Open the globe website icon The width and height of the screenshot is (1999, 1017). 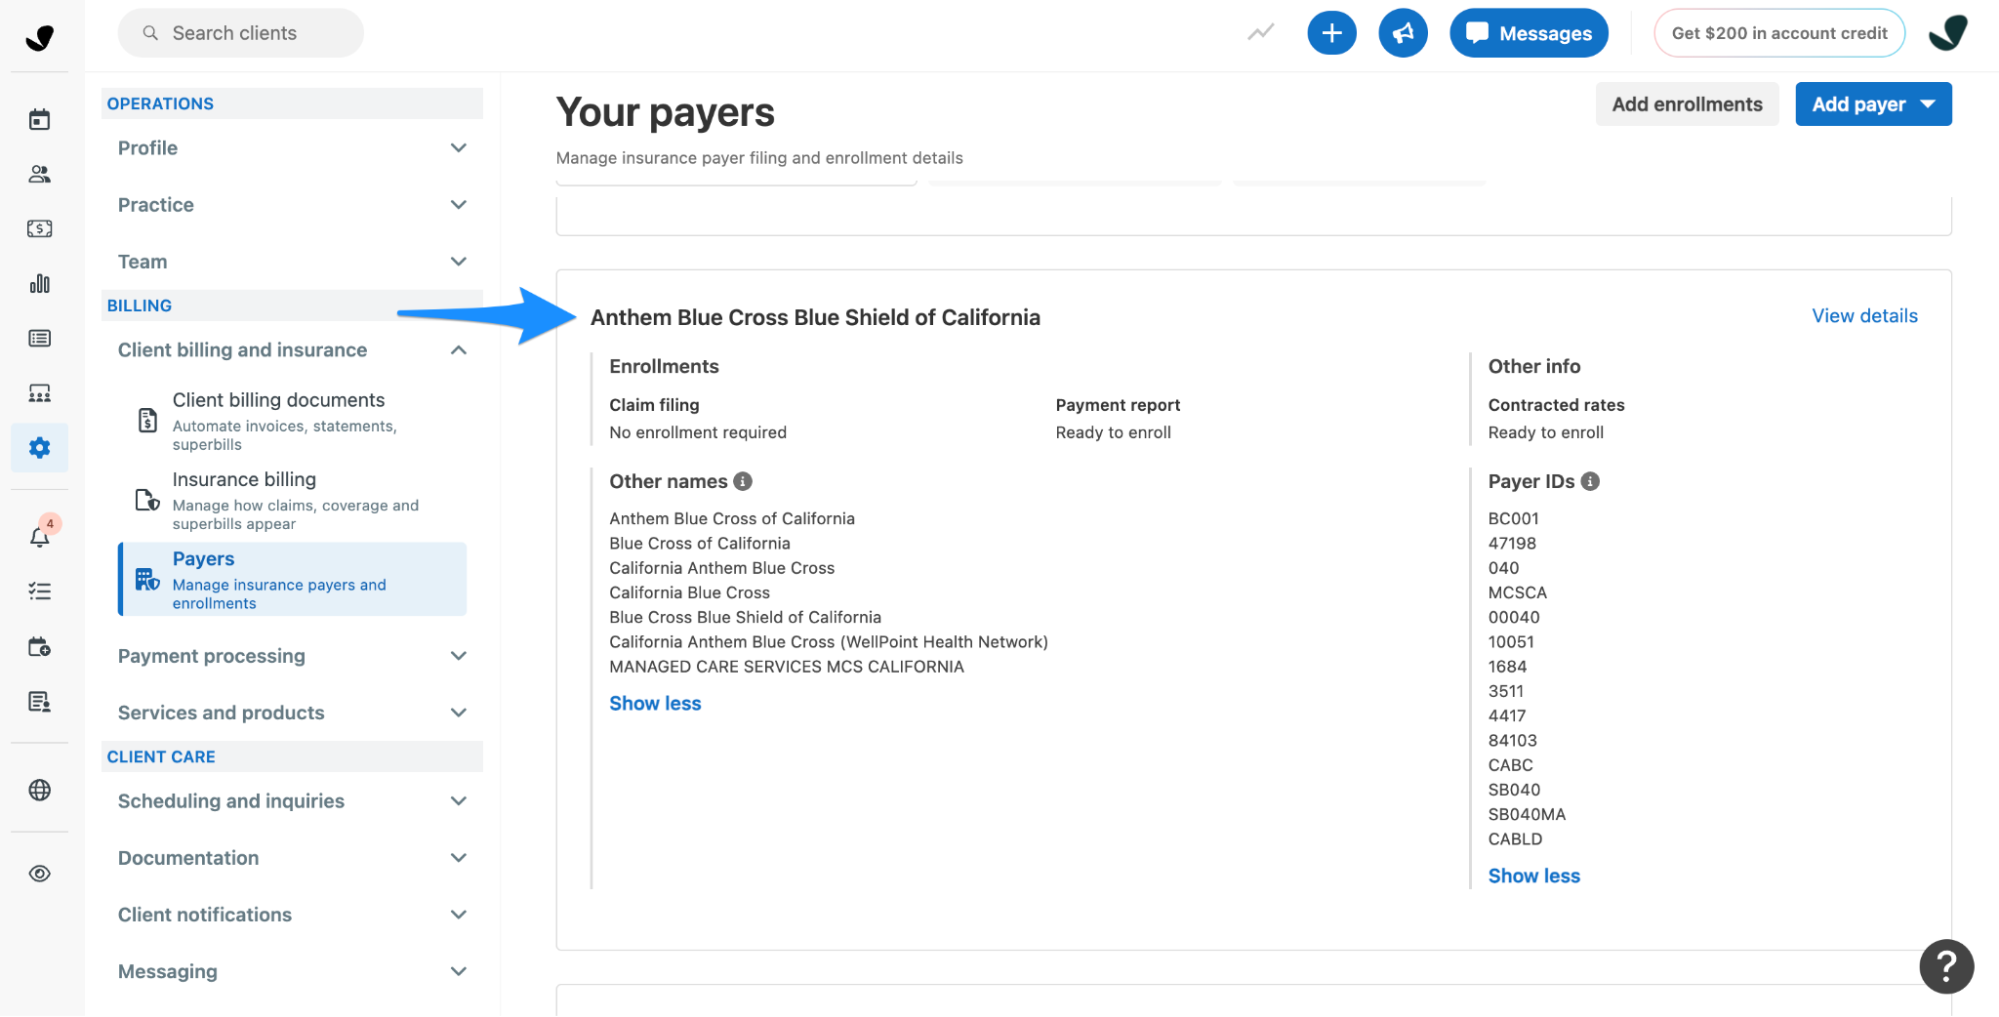point(39,790)
